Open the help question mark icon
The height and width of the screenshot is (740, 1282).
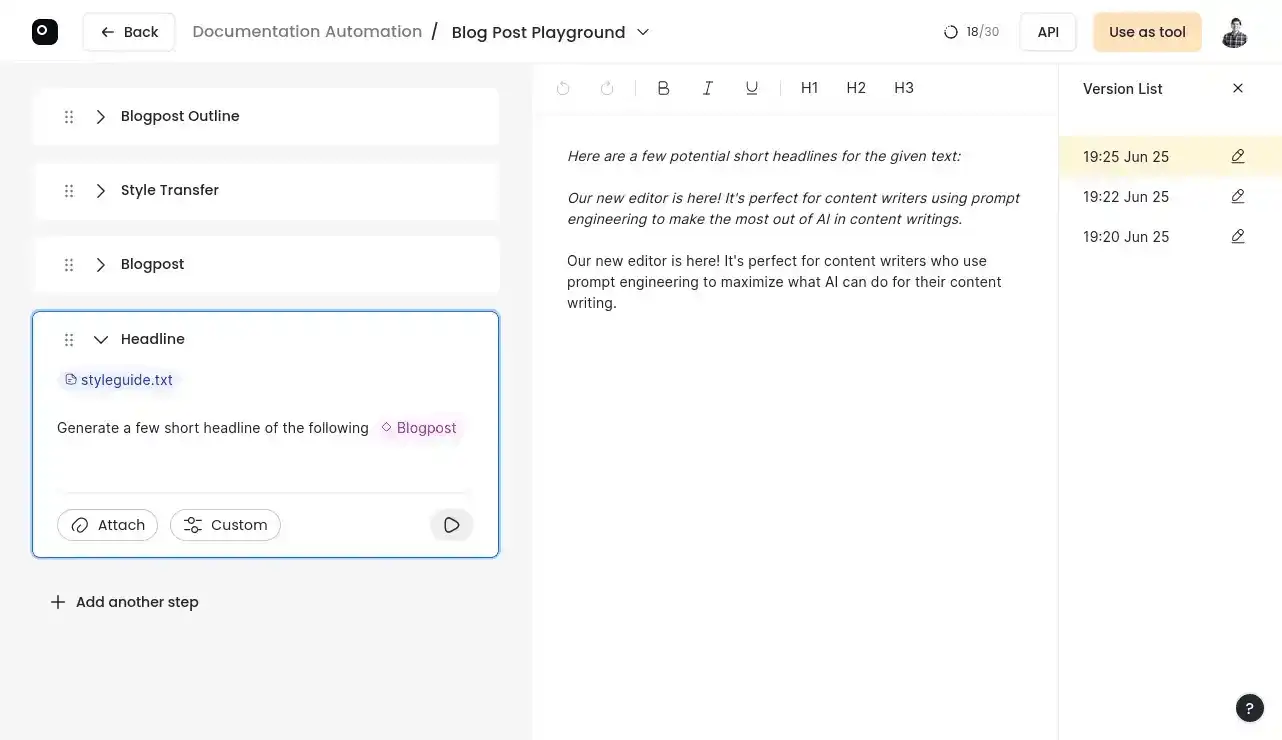coord(1249,708)
